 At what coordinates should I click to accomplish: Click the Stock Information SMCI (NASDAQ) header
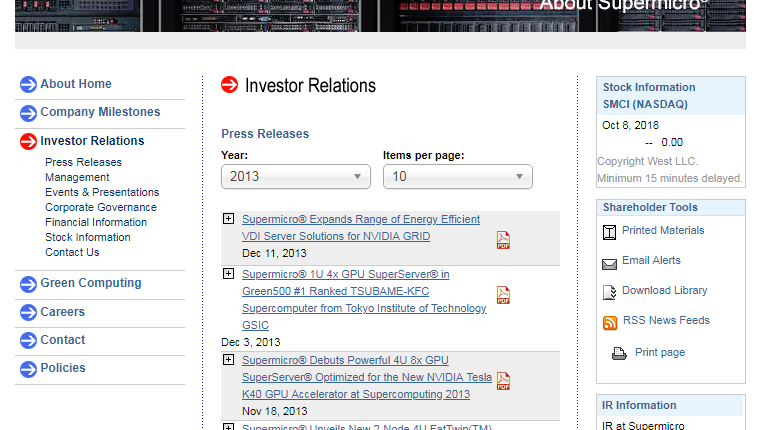point(670,96)
